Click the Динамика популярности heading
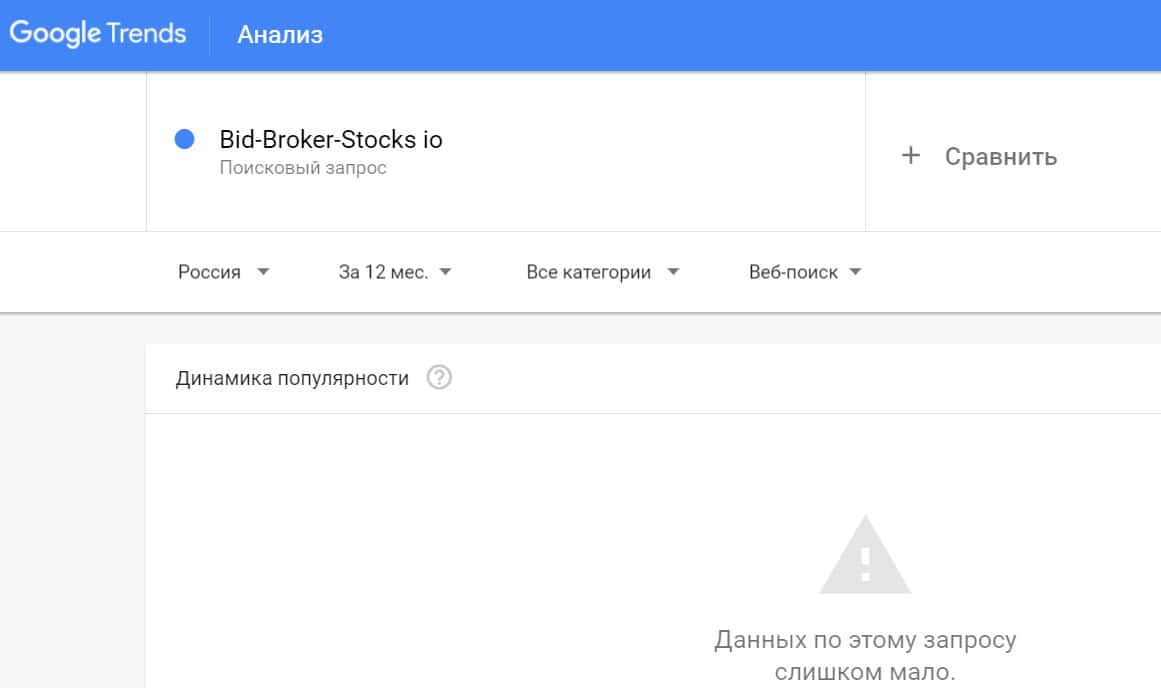This screenshot has width=1161, height=688. point(292,378)
